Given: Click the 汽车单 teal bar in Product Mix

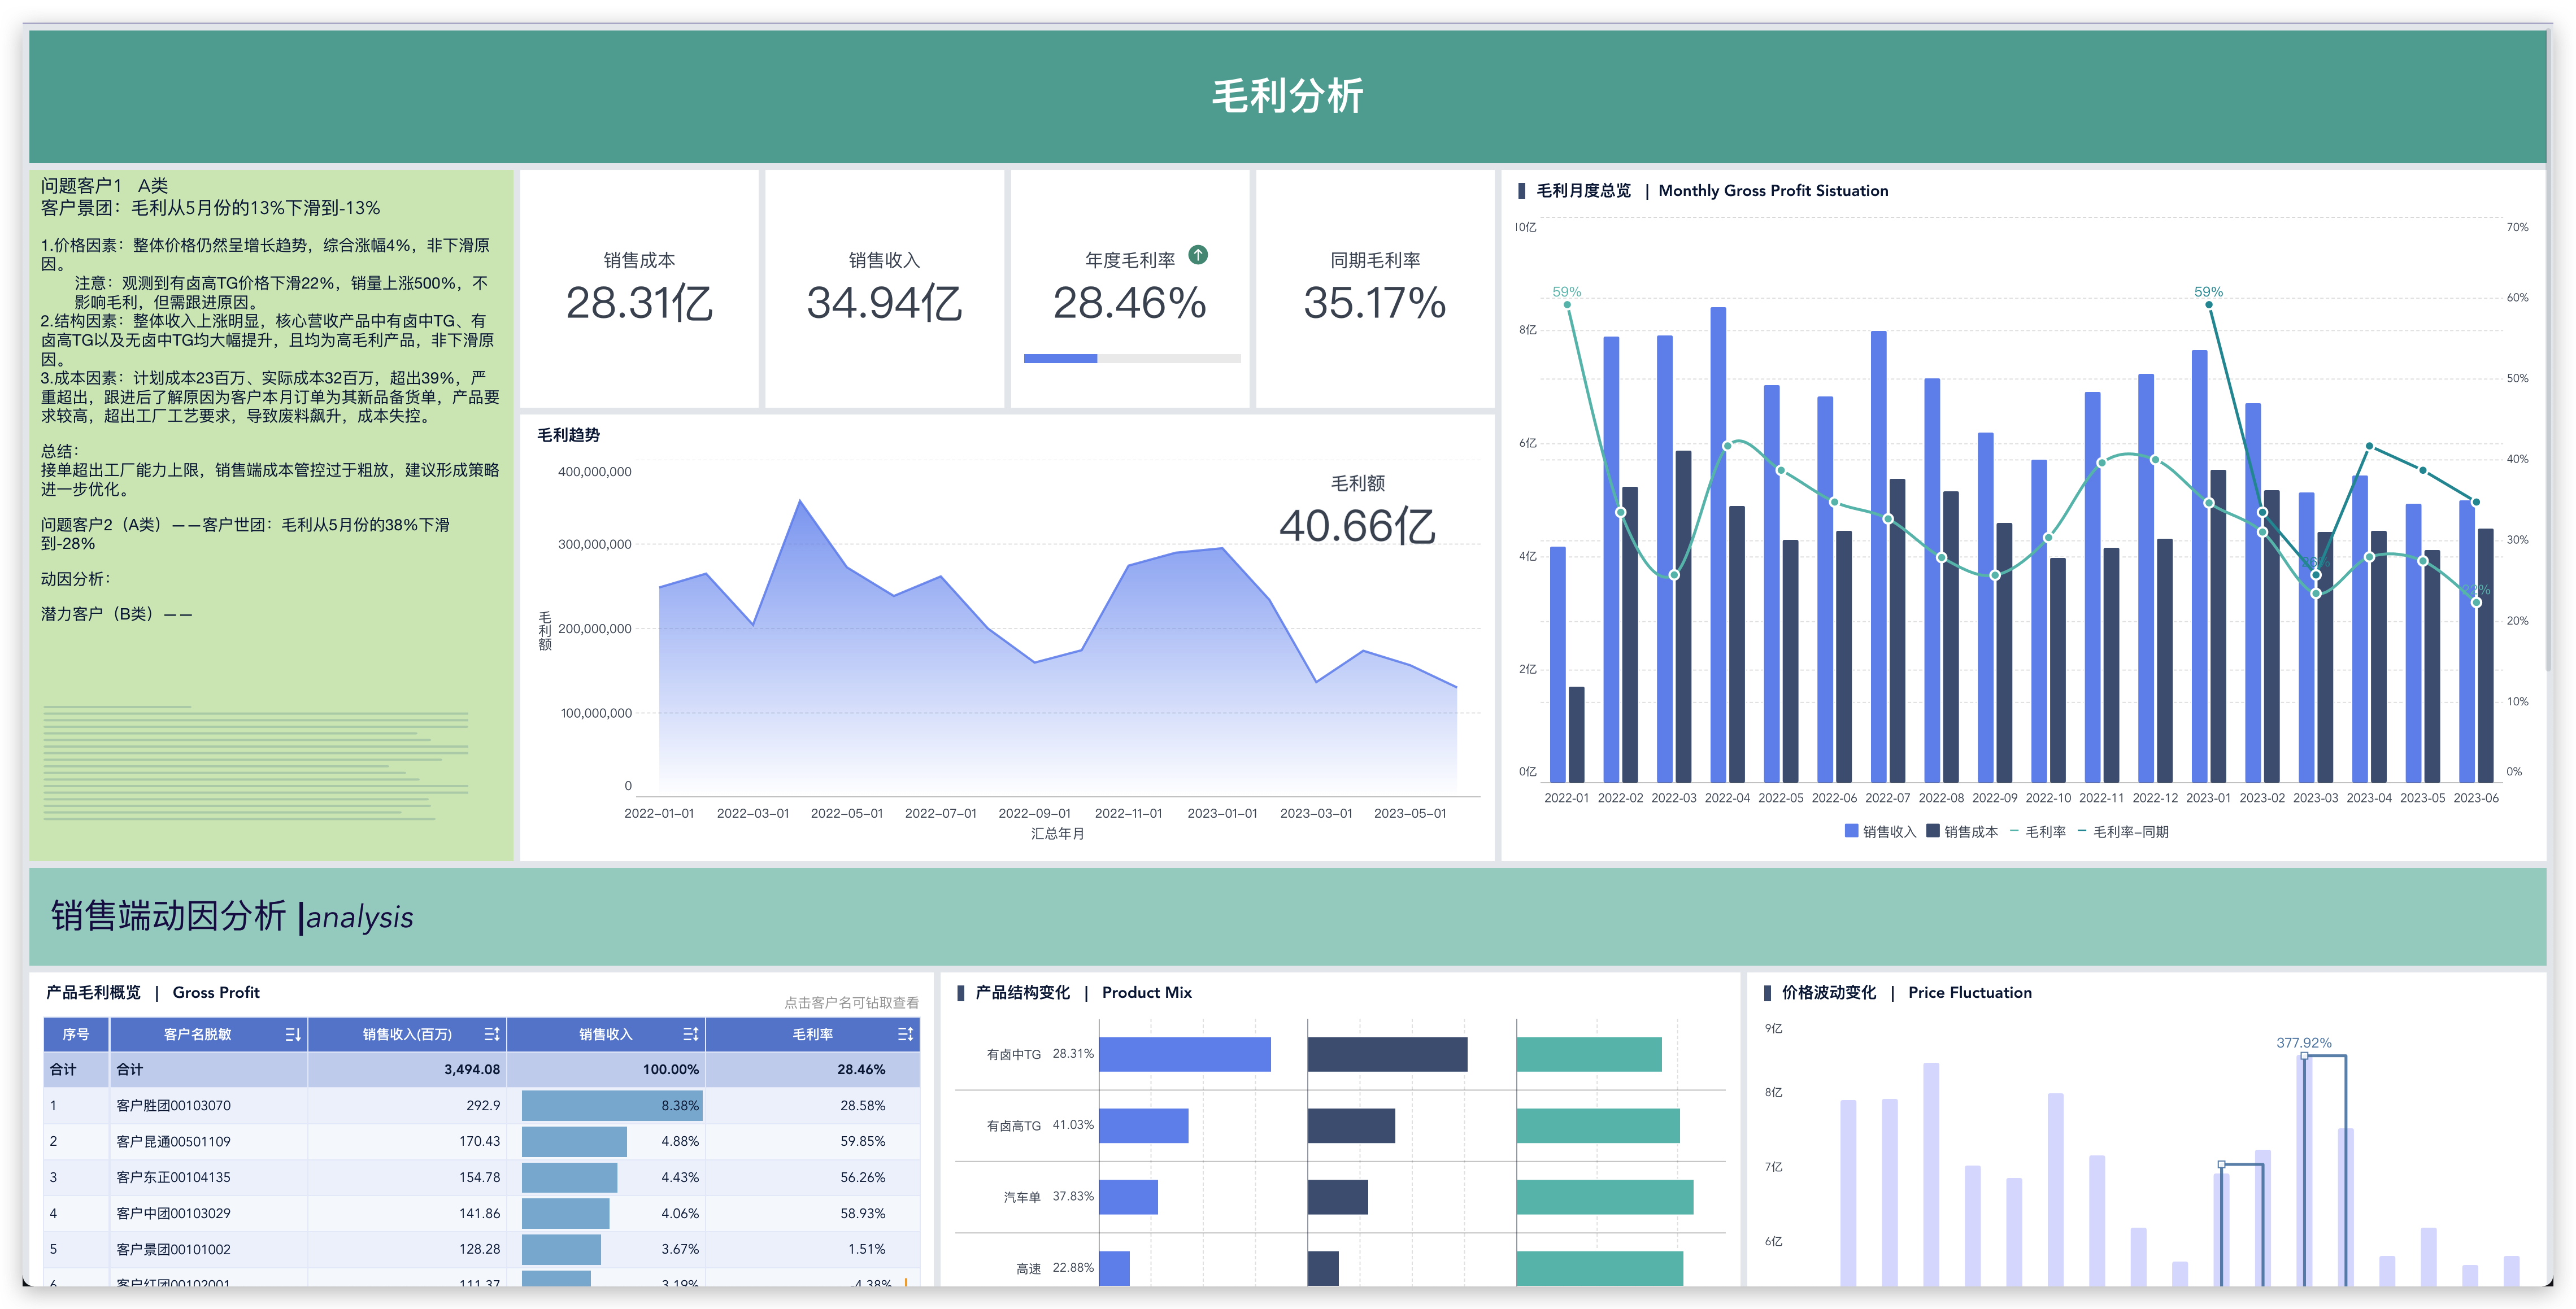Looking at the screenshot, I should (1604, 1197).
